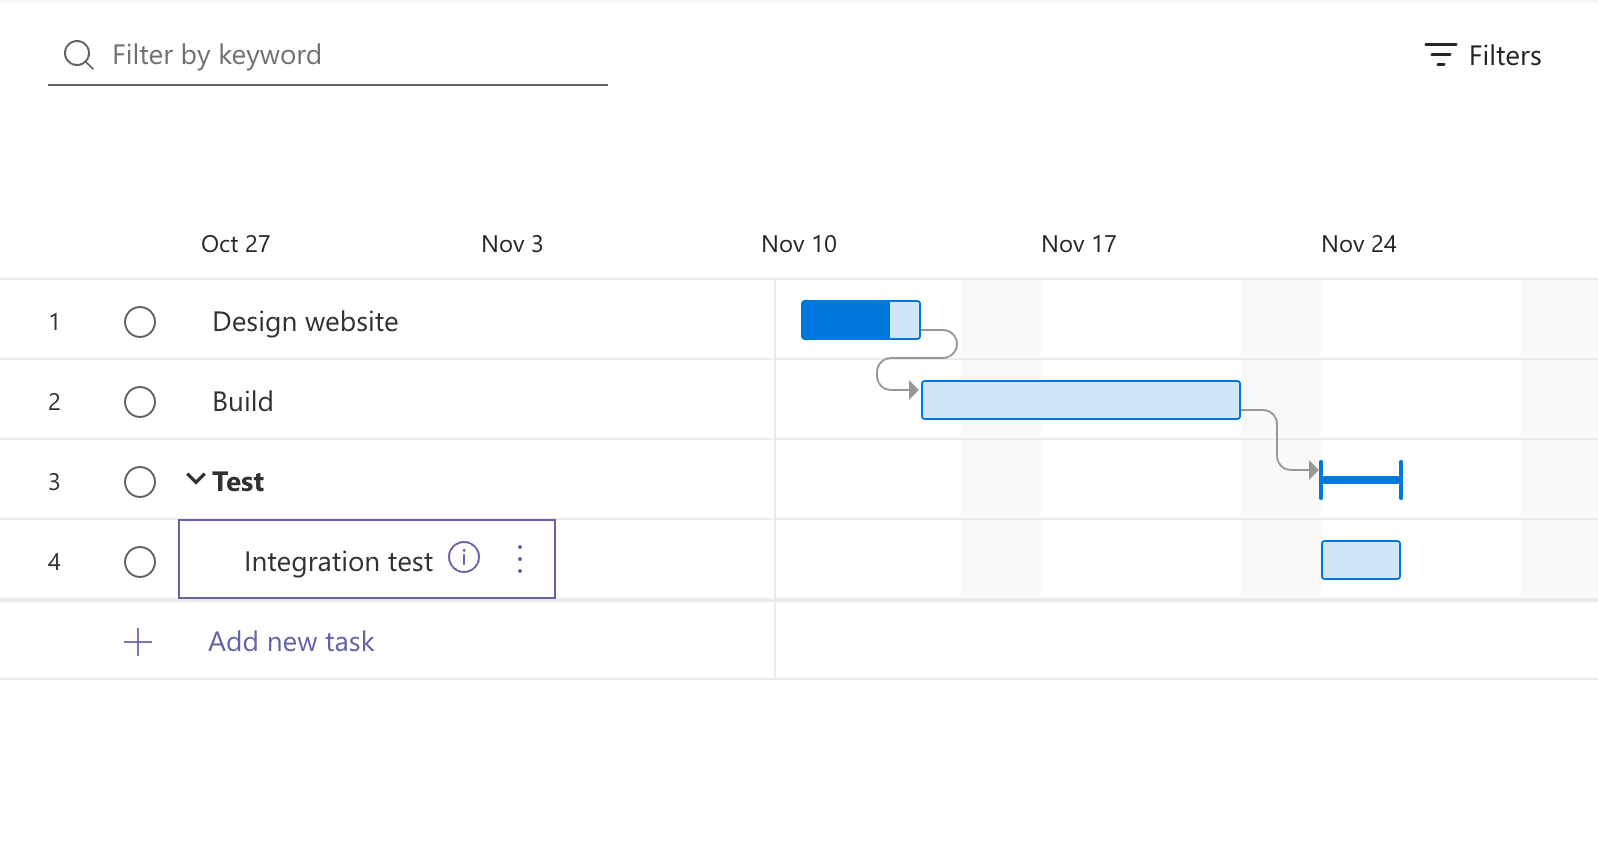Viewport: 1598px width, 860px height.
Task: Click the search magnifier icon
Action: click(x=78, y=55)
